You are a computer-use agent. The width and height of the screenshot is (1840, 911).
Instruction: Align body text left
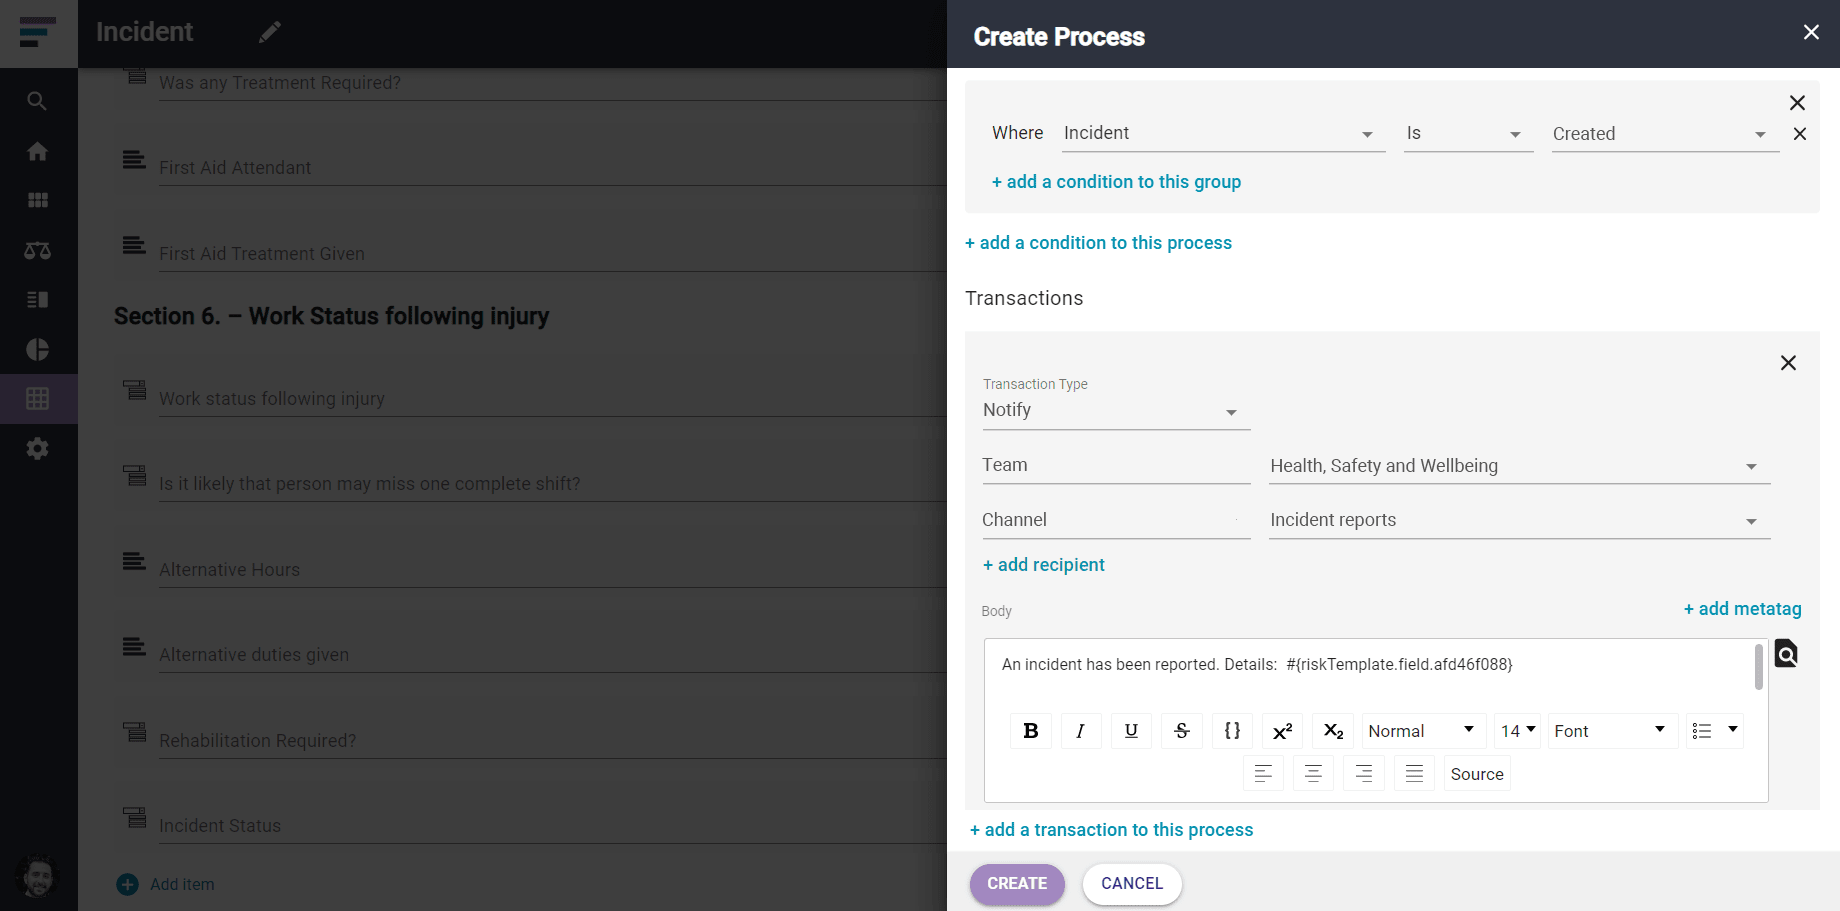click(x=1263, y=774)
